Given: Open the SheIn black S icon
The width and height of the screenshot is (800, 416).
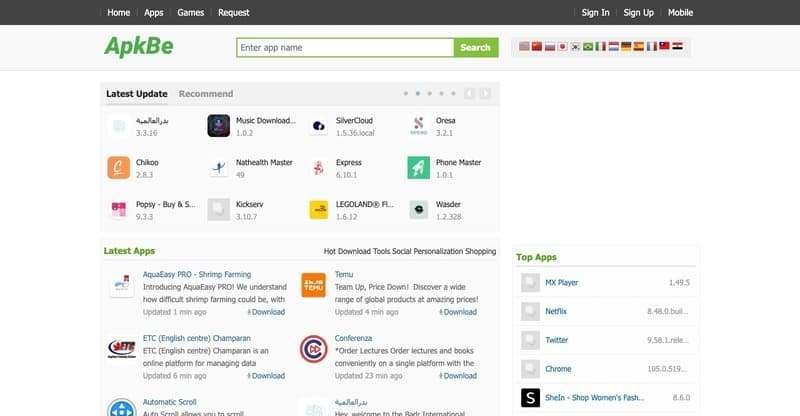Looking at the screenshot, I should 530,398.
